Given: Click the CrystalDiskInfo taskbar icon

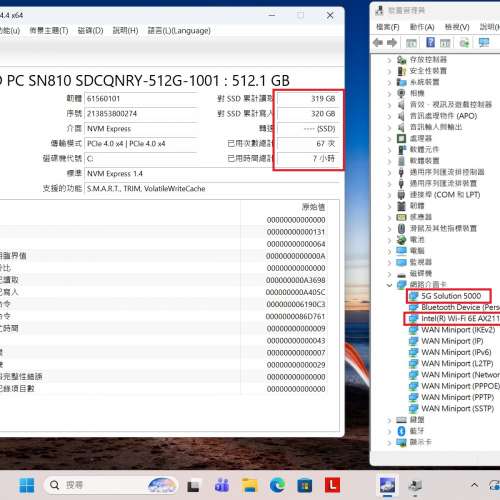Looking at the screenshot, I should pos(387,485).
